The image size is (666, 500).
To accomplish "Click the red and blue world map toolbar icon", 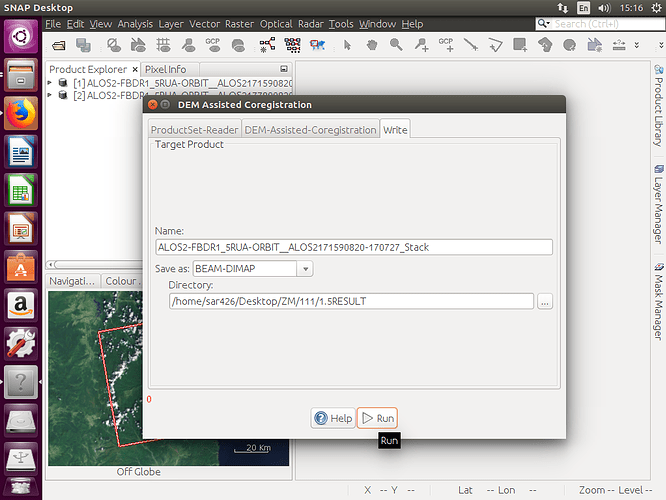I will tap(317, 45).
